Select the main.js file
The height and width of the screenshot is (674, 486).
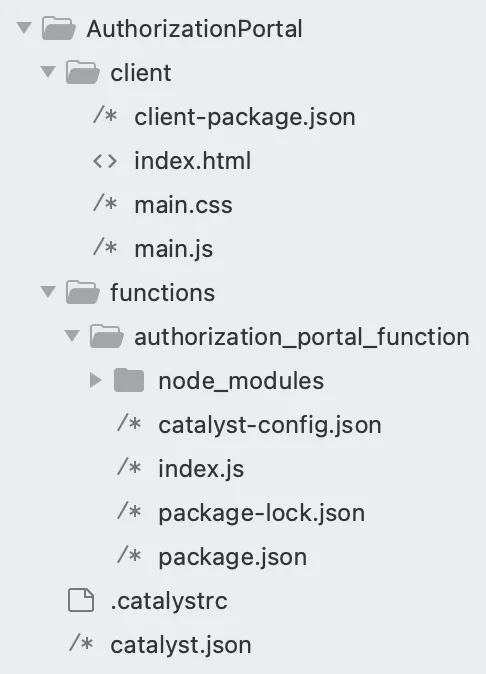[x=174, y=249]
